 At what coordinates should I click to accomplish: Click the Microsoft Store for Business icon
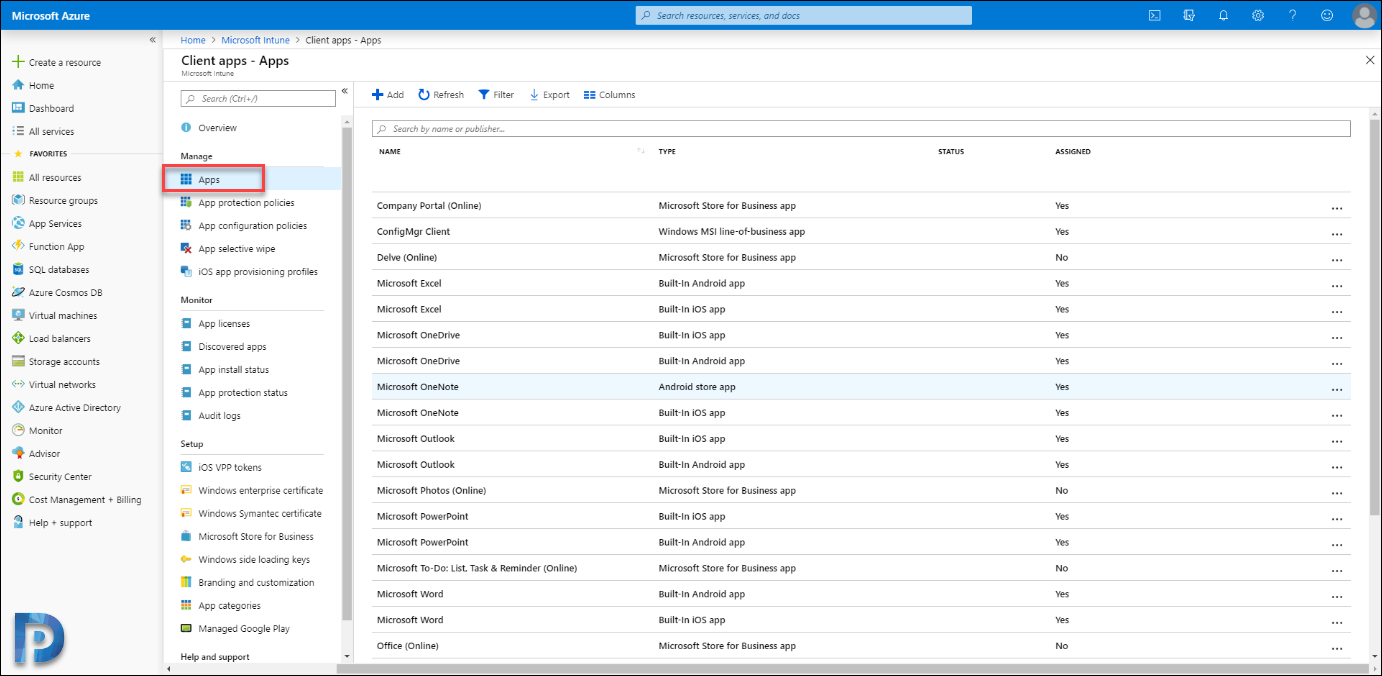[186, 536]
